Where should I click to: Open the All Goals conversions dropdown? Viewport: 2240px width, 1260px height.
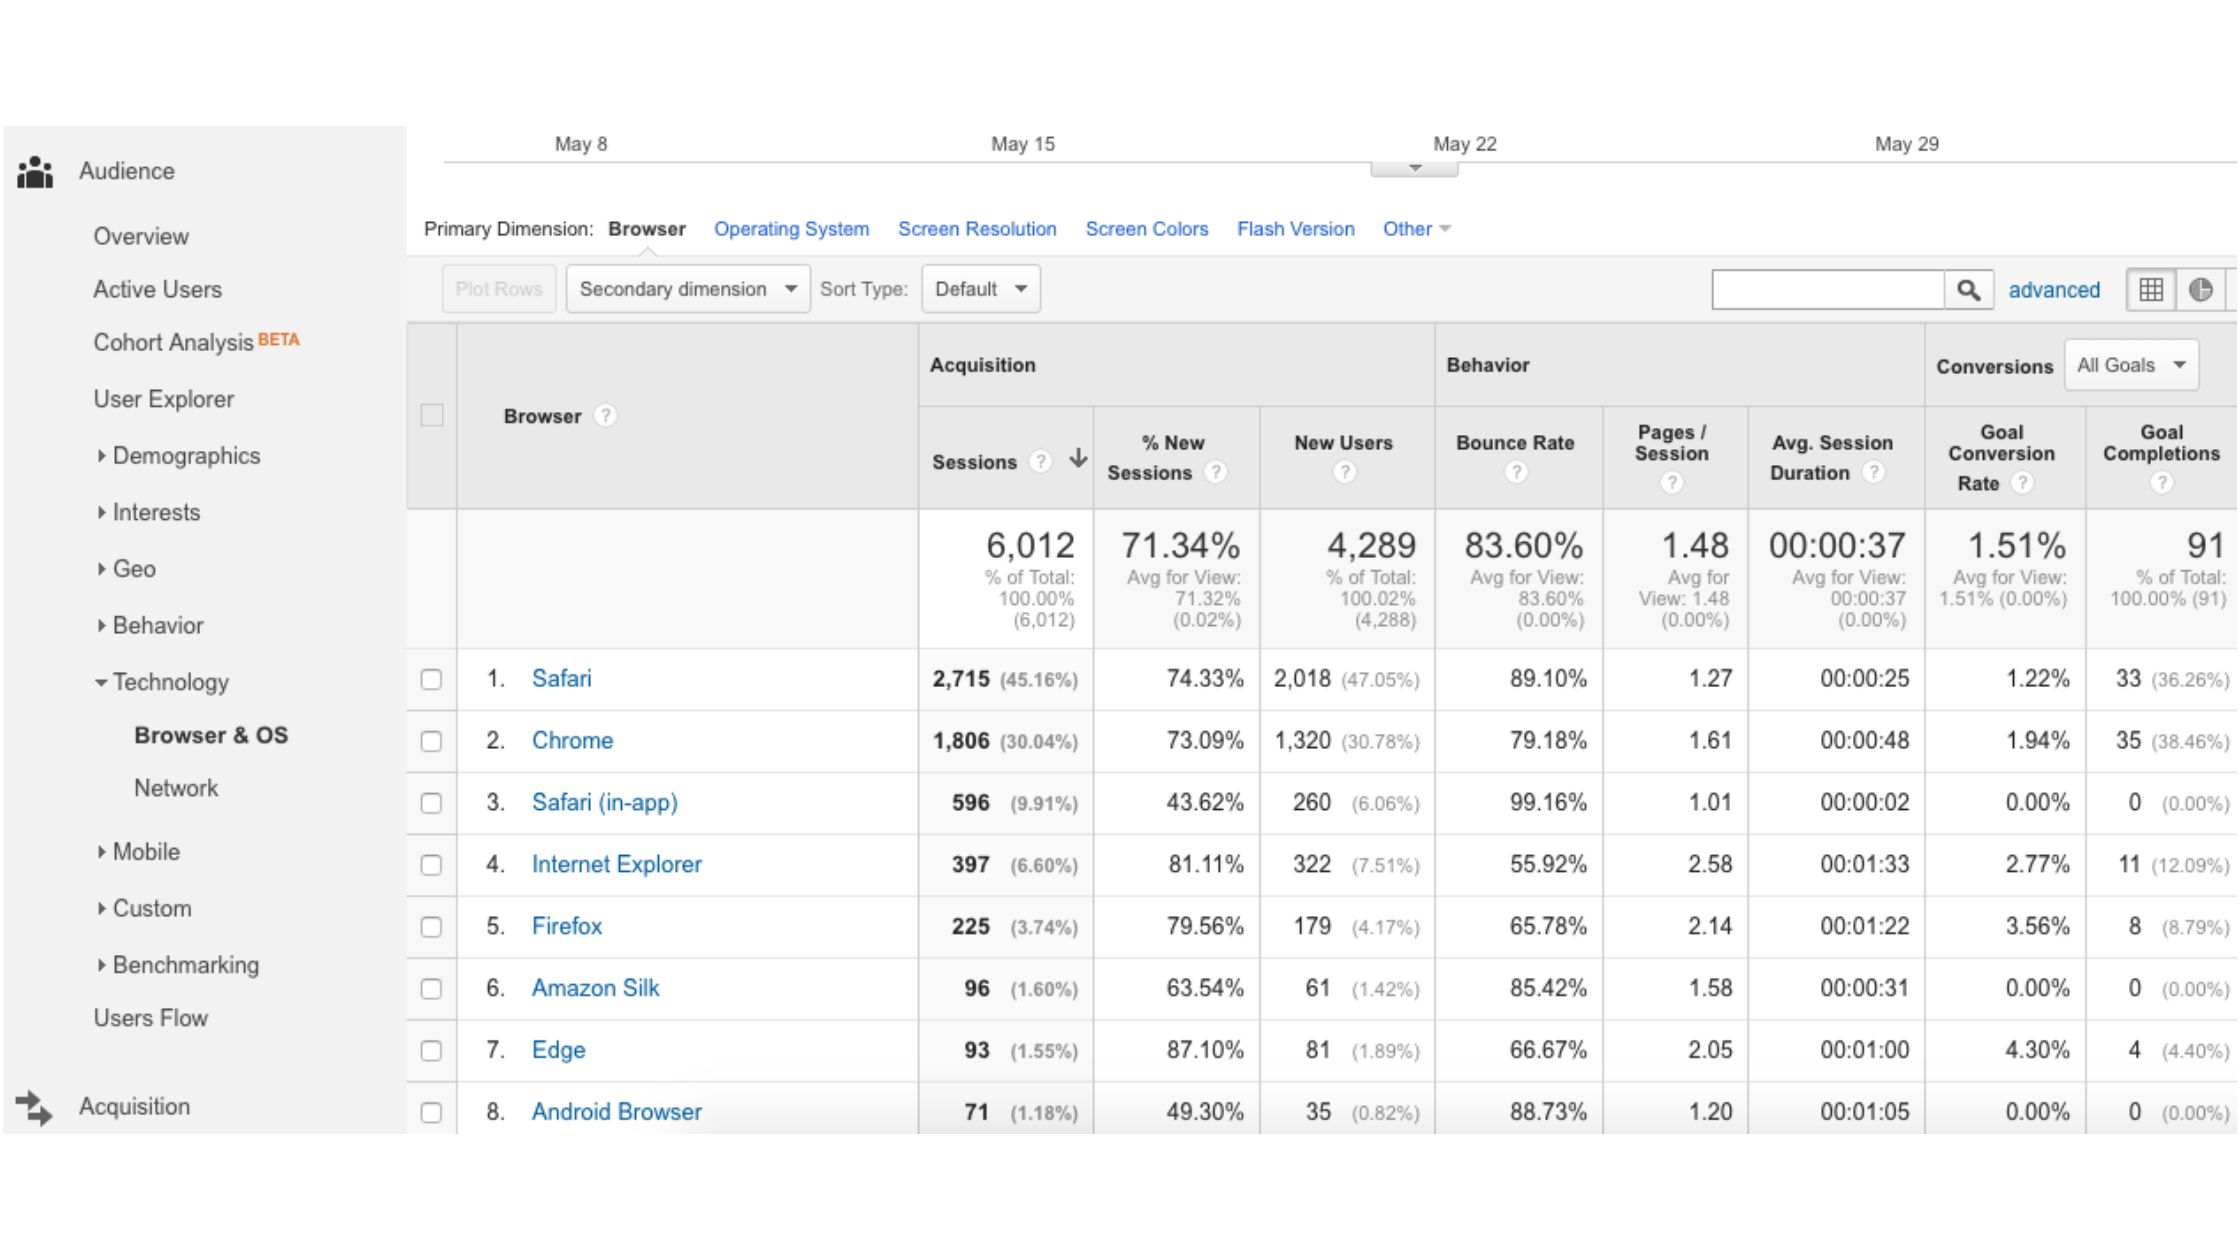tap(2132, 366)
